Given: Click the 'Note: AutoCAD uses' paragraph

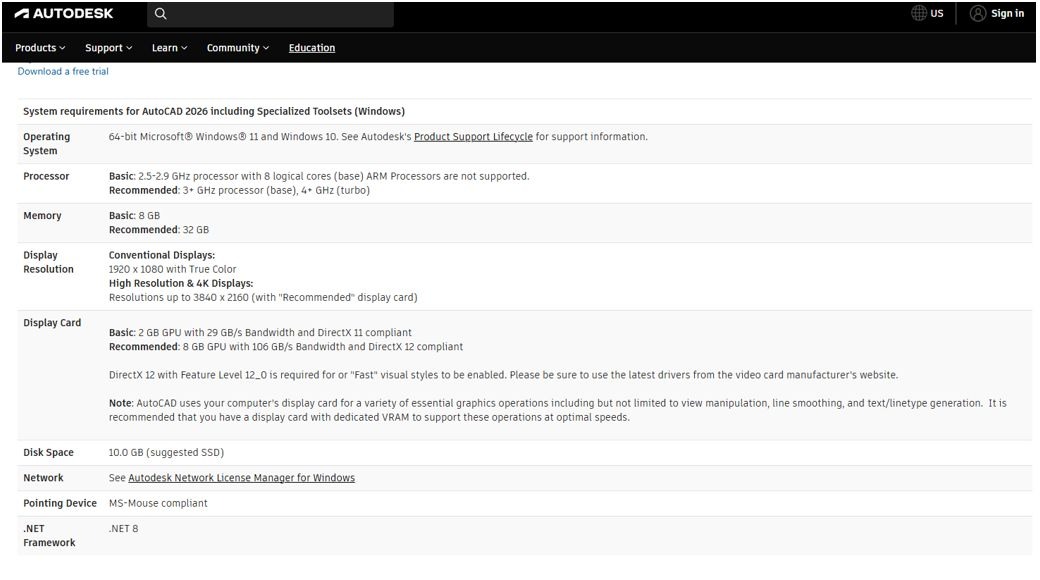Looking at the screenshot, I should (558, 410).
